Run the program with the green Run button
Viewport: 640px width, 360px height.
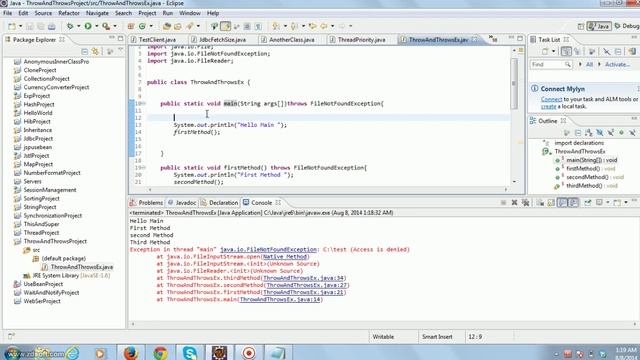(88, 26)
